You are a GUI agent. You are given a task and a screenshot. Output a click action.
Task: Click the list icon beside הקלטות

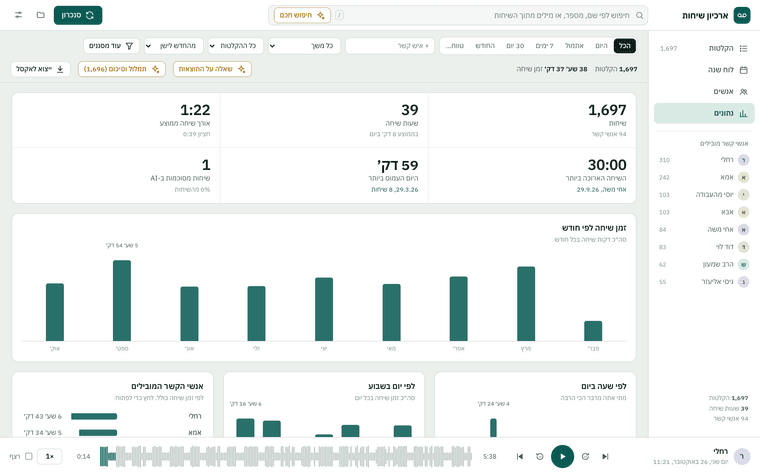744,48
